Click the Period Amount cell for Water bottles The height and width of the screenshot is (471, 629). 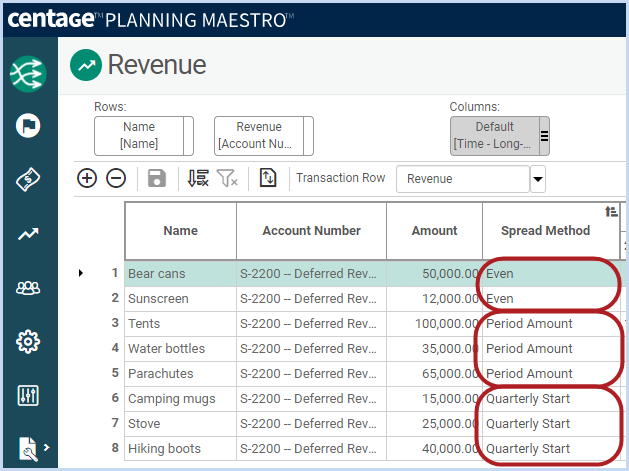click(551, 349)
